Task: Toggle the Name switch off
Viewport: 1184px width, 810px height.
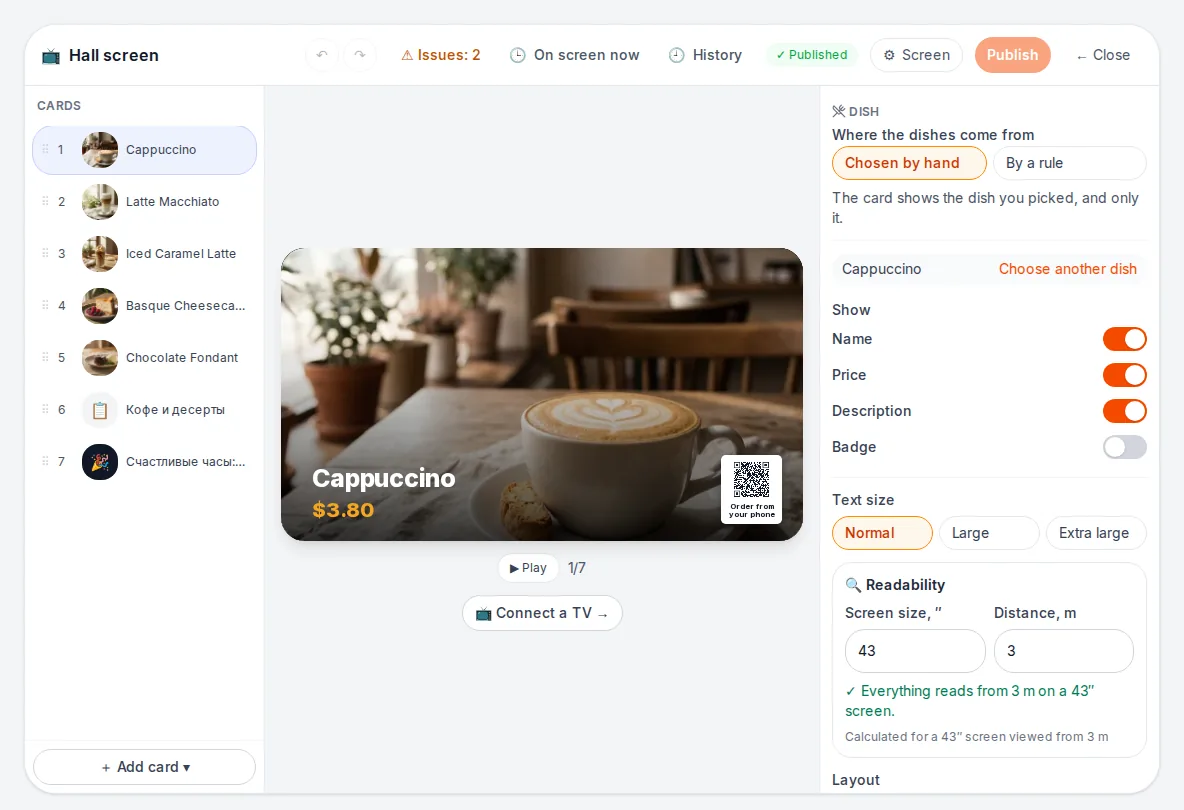Action: click(x=1124, y=339)
